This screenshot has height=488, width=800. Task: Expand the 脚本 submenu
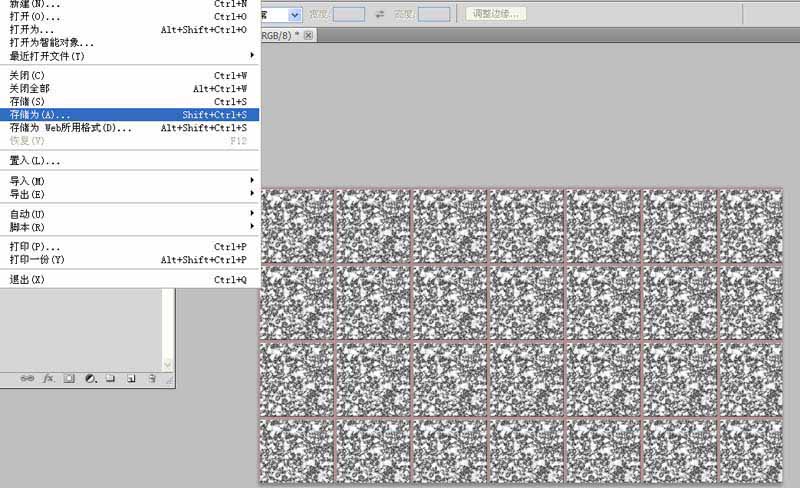click(x=130, y=227)
